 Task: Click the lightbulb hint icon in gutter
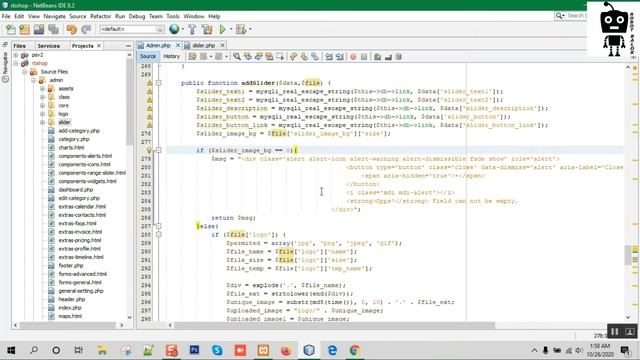[x=149, y=150]
